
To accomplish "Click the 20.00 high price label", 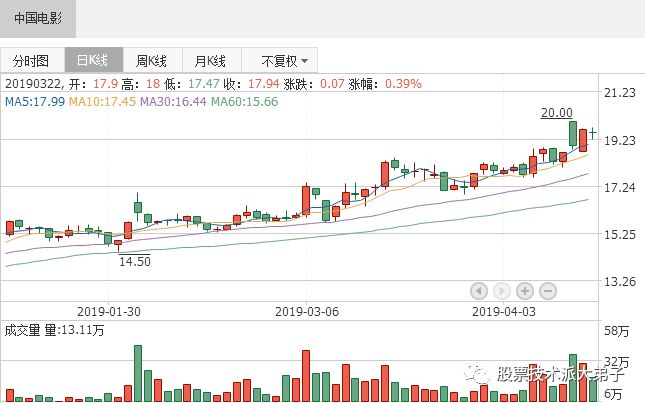I will [557, 113].
